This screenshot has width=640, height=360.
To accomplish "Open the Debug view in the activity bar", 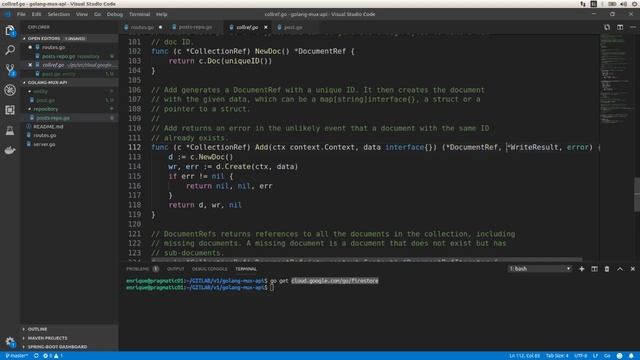I will pos(10,90).
